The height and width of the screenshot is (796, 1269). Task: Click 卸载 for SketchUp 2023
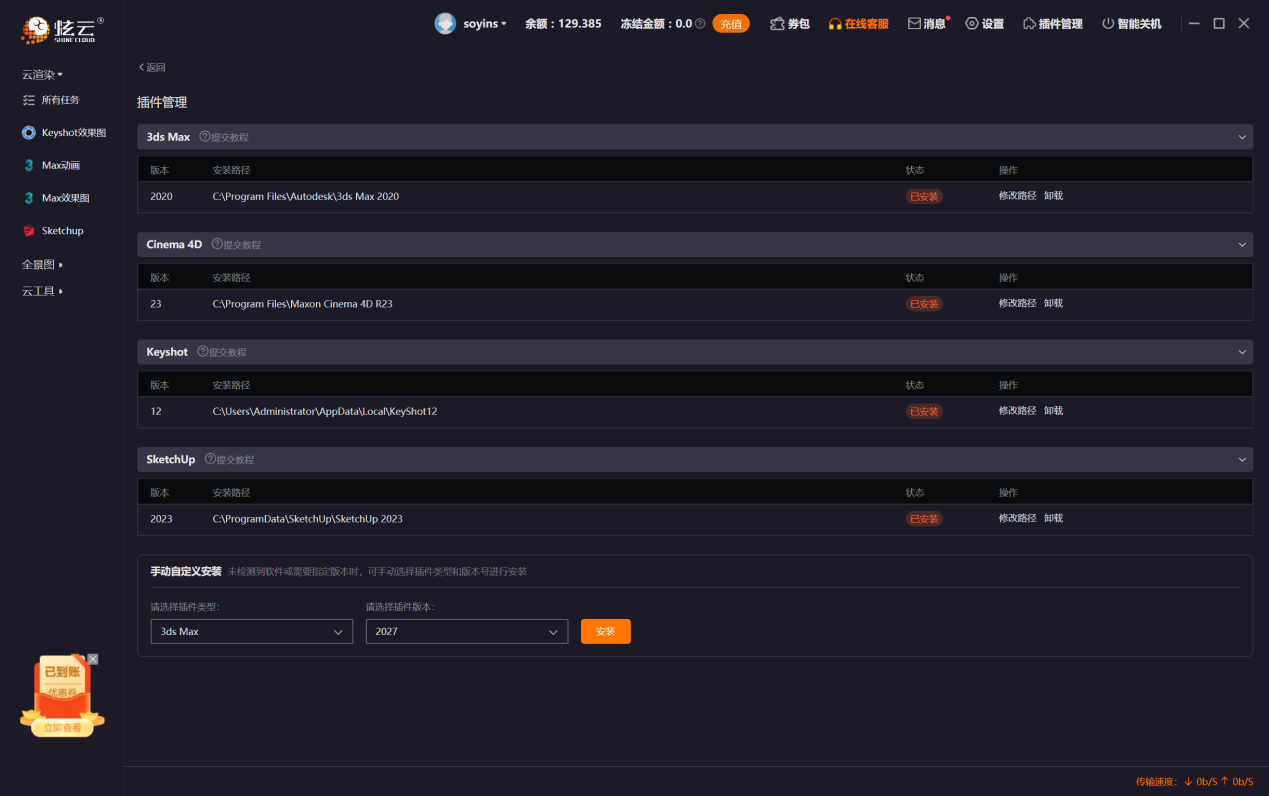tap(1053, 518)
